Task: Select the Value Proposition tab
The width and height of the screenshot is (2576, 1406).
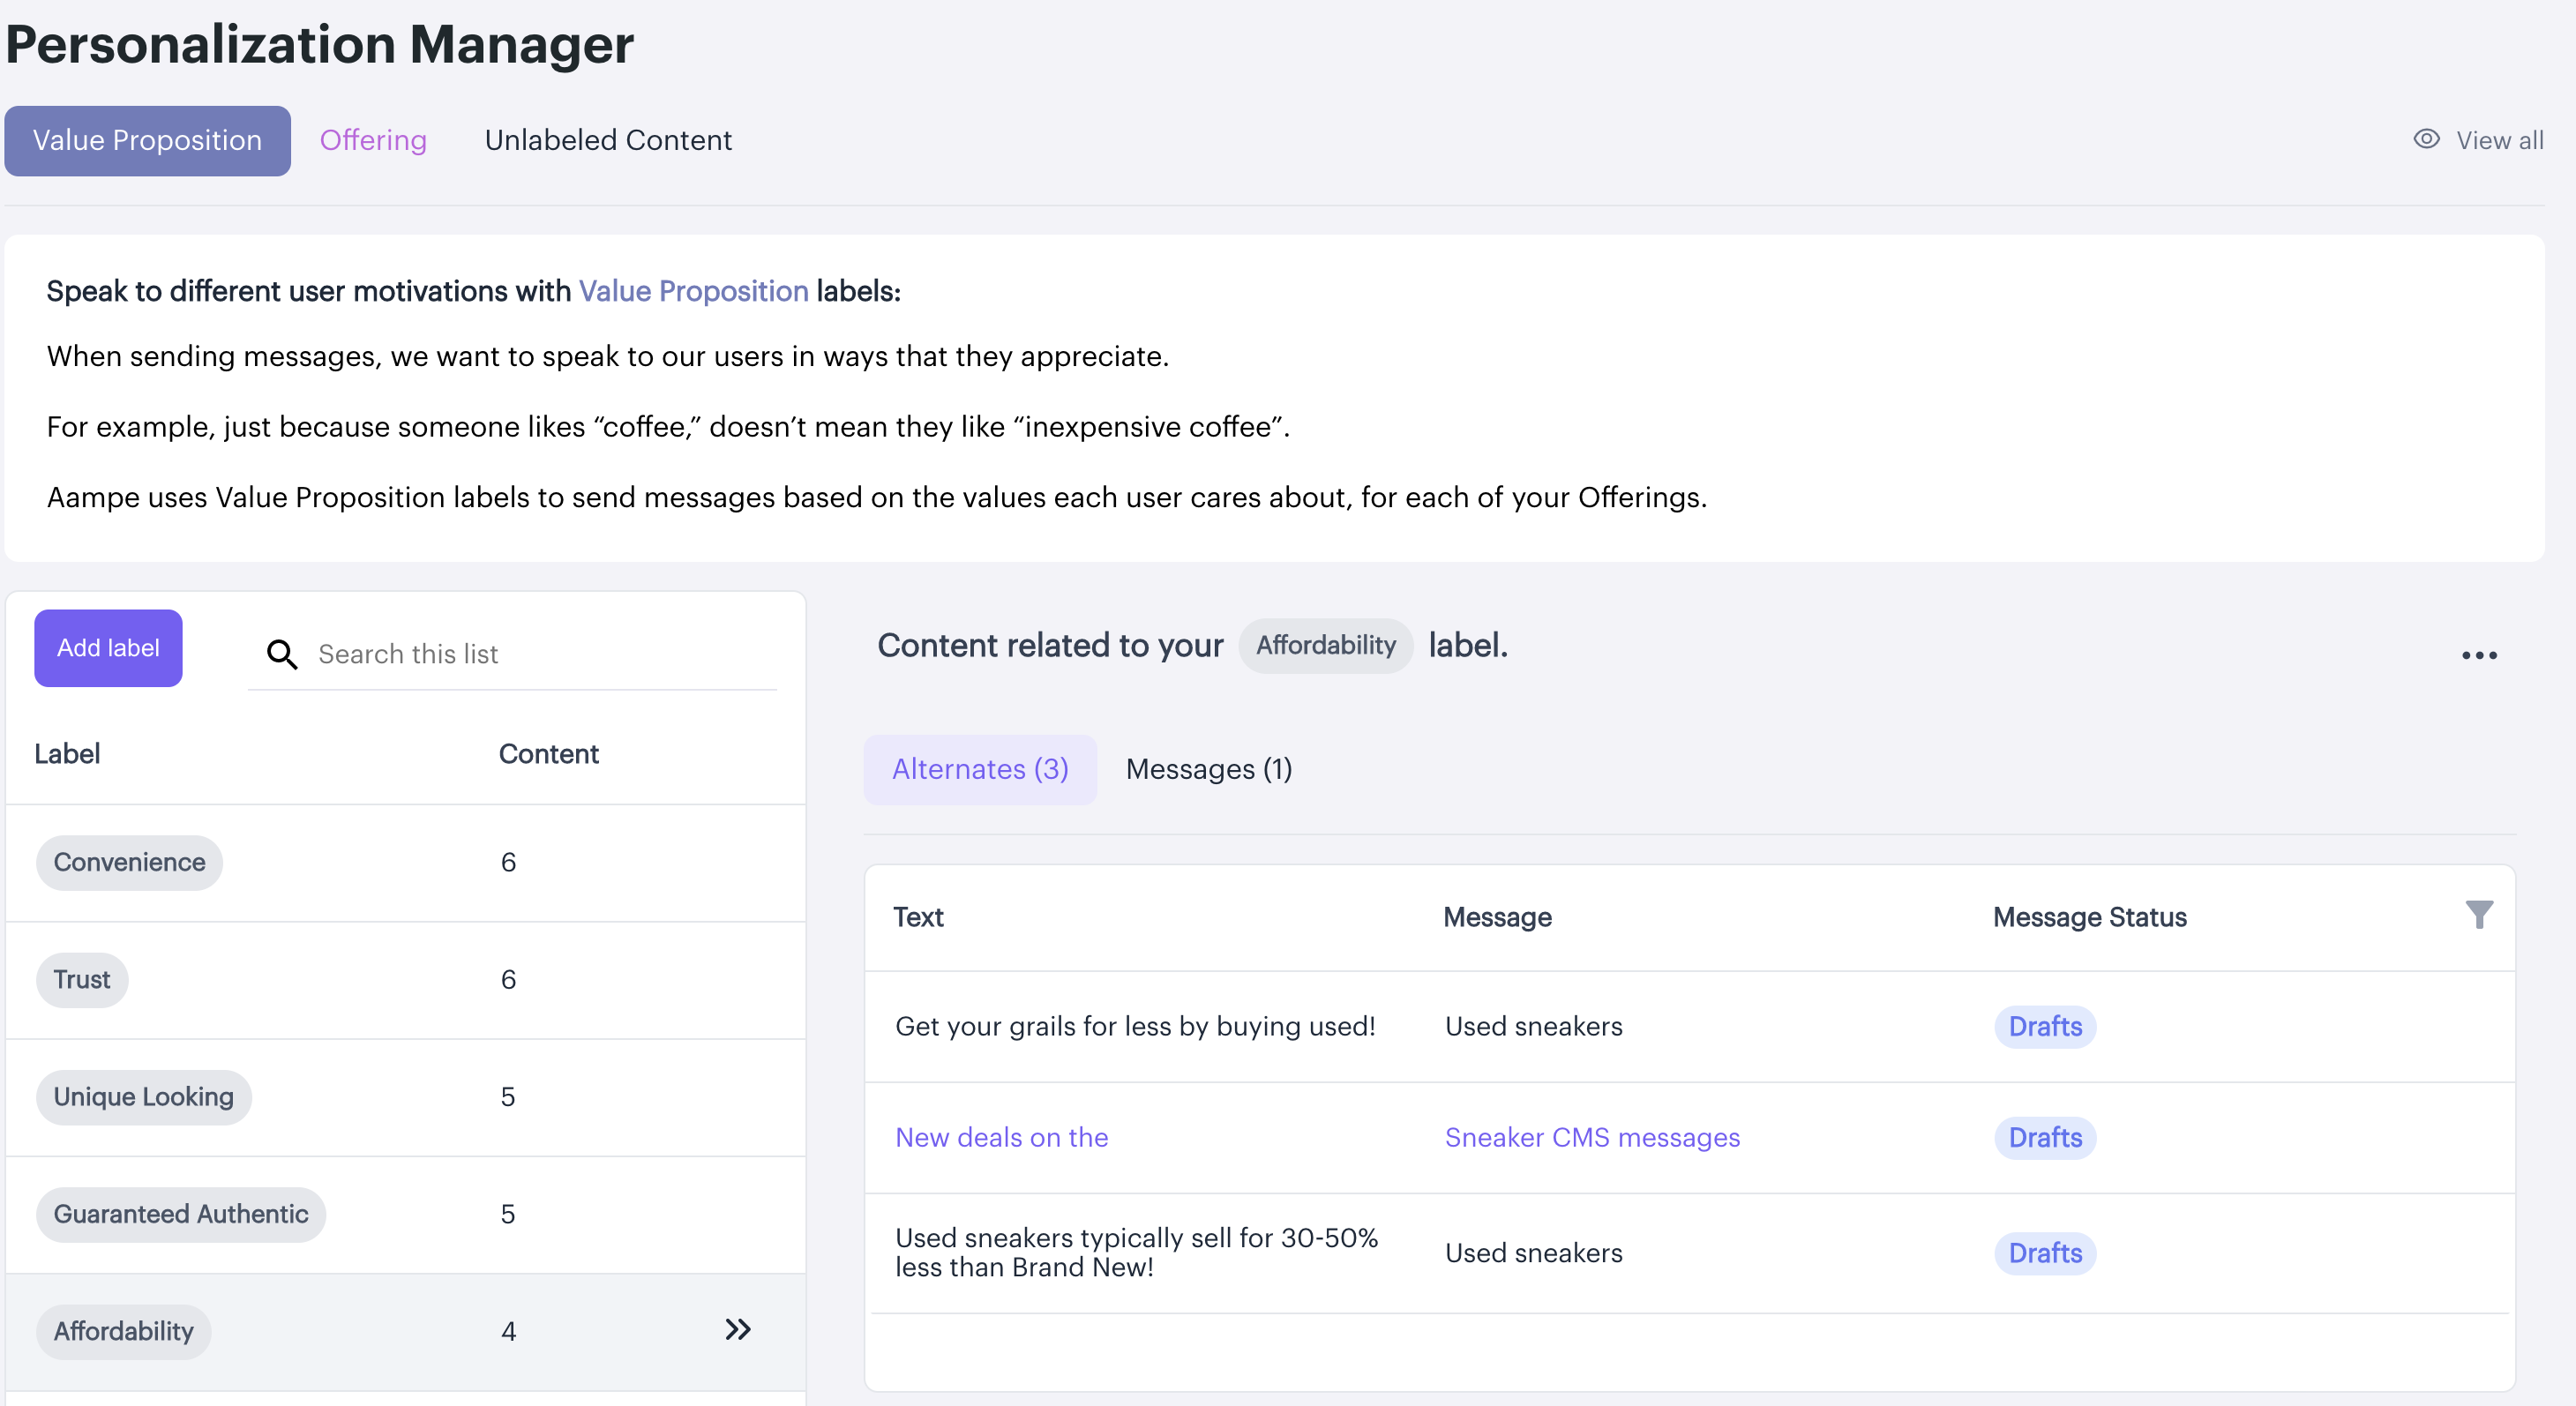Action: pos(147,141)
